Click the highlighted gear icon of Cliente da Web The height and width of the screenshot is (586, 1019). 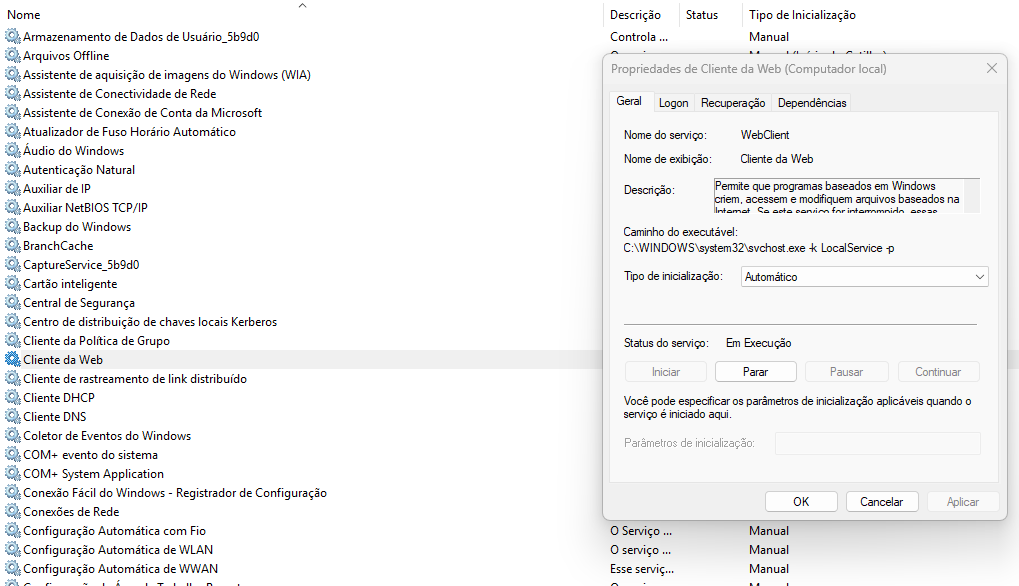12,360
